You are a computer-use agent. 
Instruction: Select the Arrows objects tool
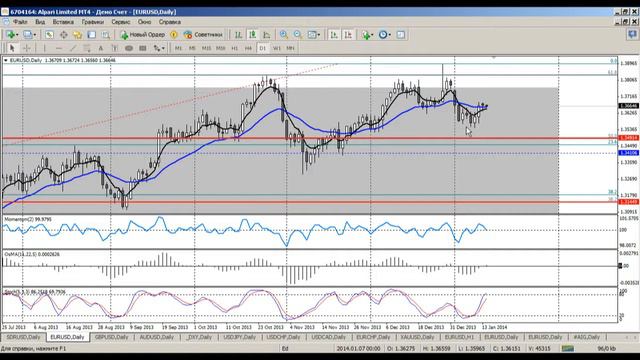point(157,48)
